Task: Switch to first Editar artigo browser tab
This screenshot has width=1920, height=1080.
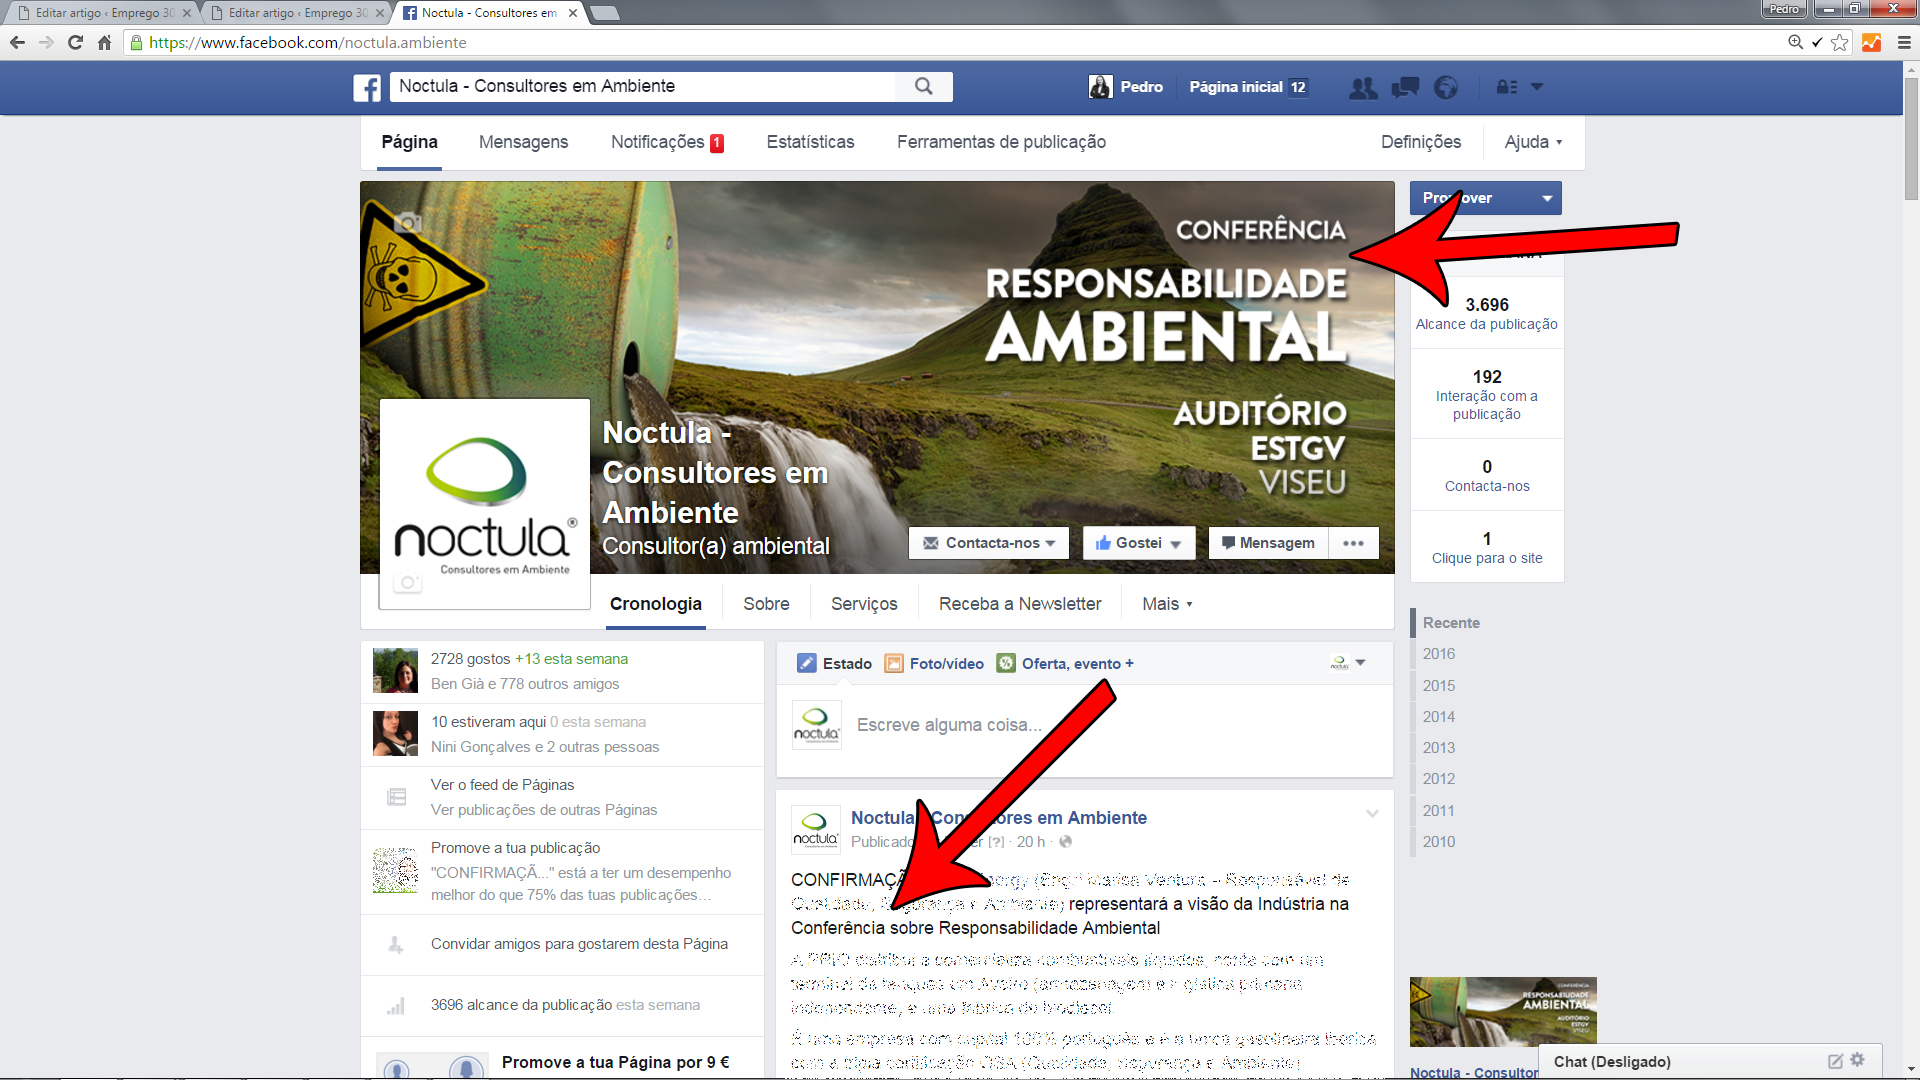Action: click(x=103, y=13)
